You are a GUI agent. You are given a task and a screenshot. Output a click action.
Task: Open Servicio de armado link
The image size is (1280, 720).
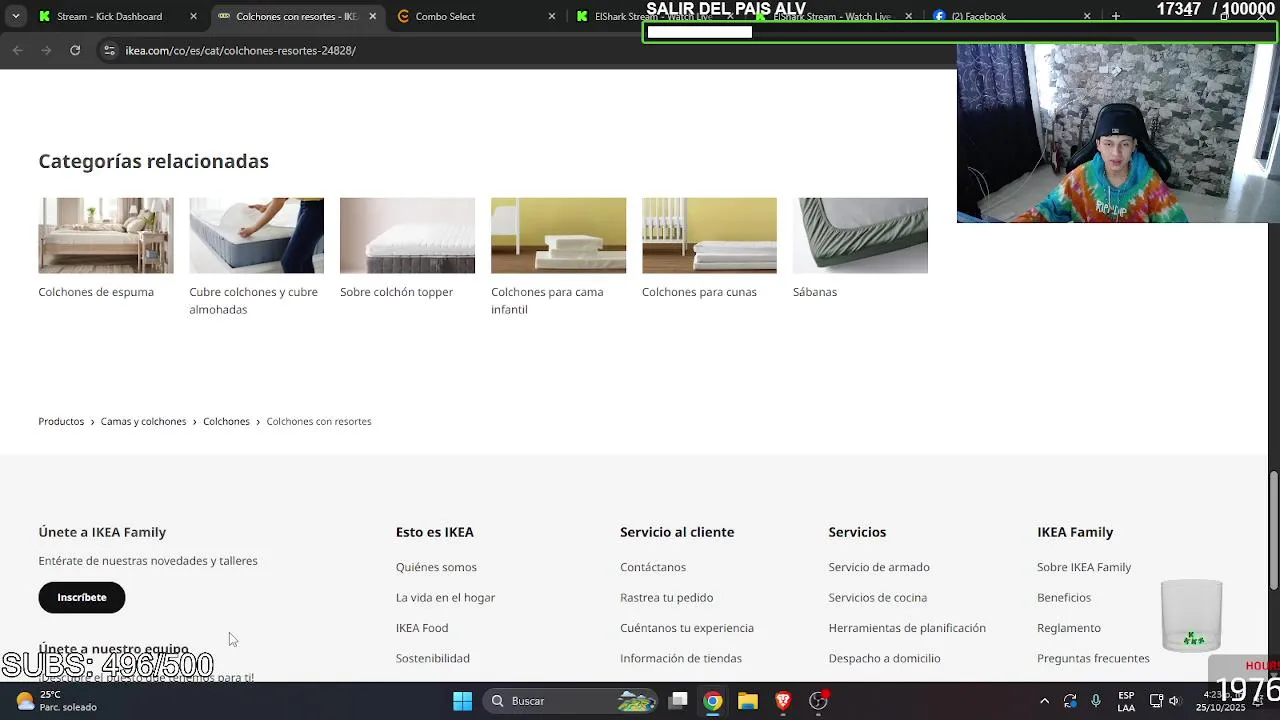click(x=879, y=567)
